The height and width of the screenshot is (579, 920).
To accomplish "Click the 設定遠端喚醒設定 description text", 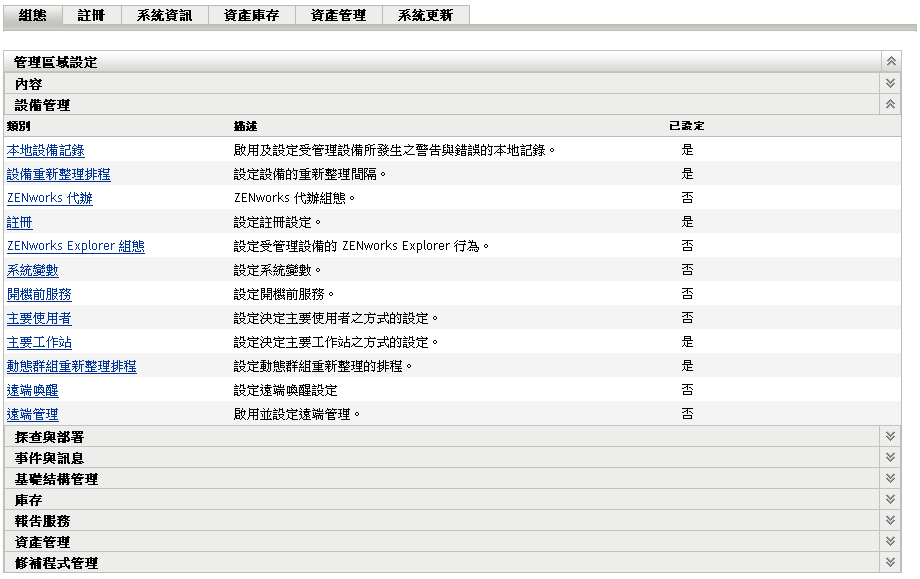I will click(x=286, y=391).
